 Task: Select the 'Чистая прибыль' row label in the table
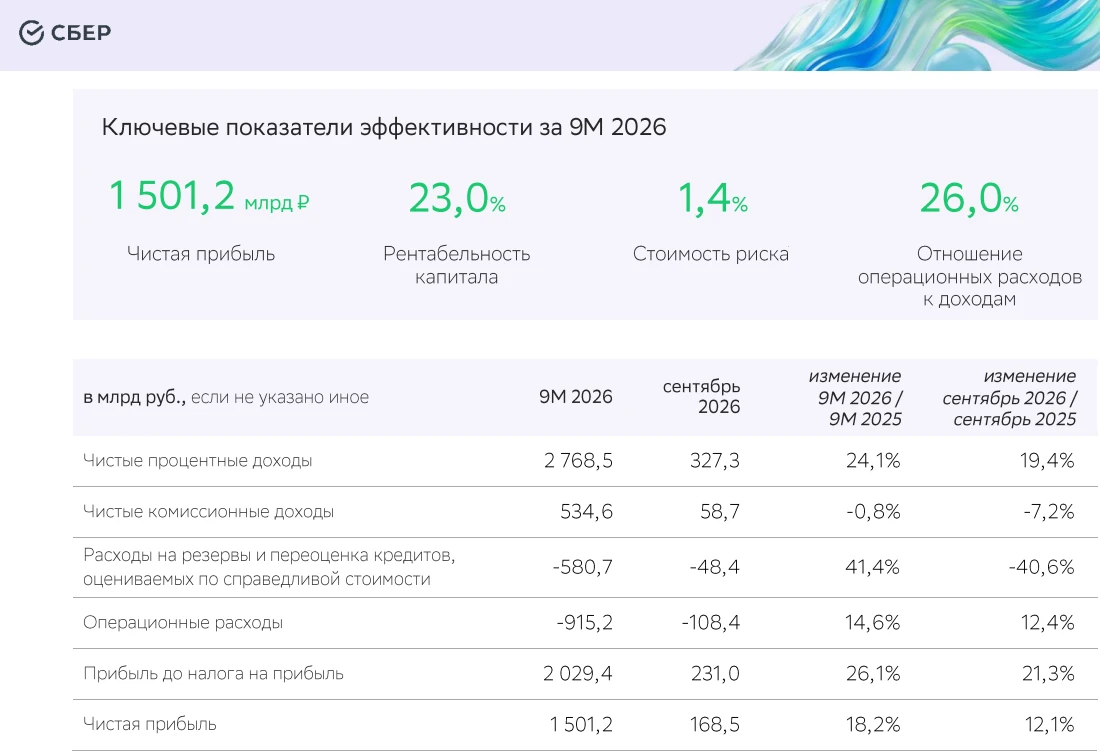tap(149, 724)
